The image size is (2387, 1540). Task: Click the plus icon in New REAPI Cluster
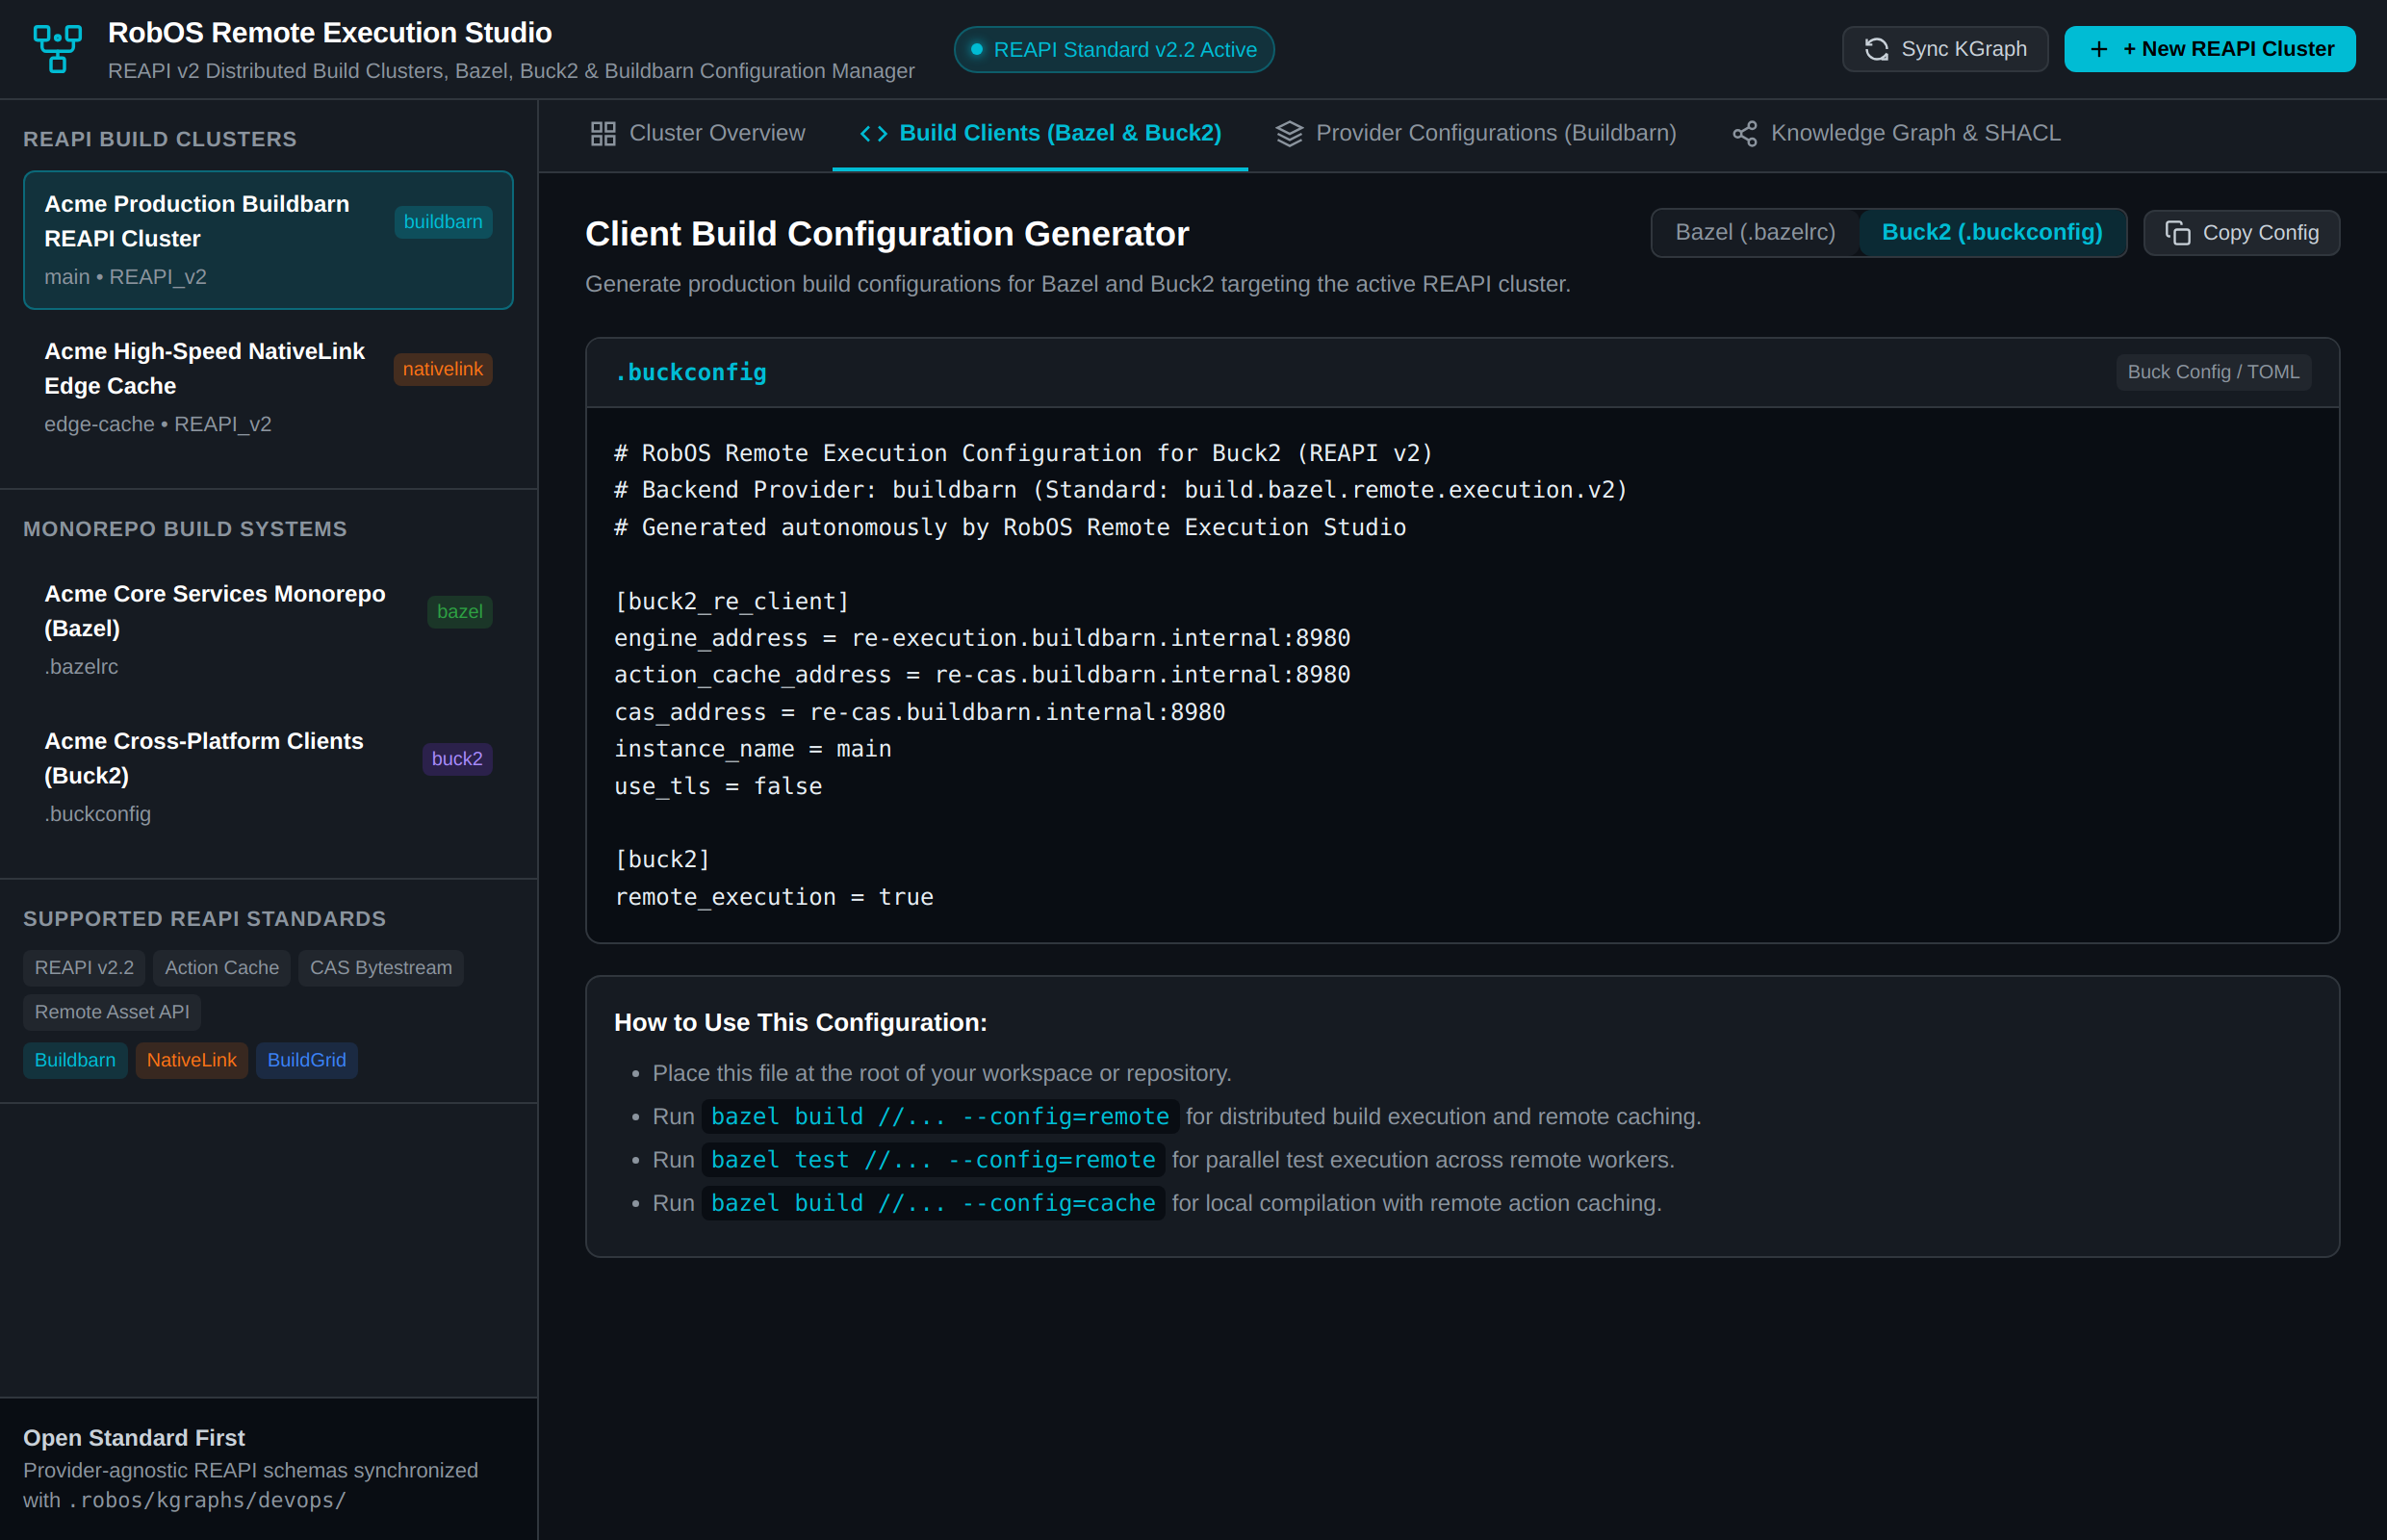coord(2099,49)
